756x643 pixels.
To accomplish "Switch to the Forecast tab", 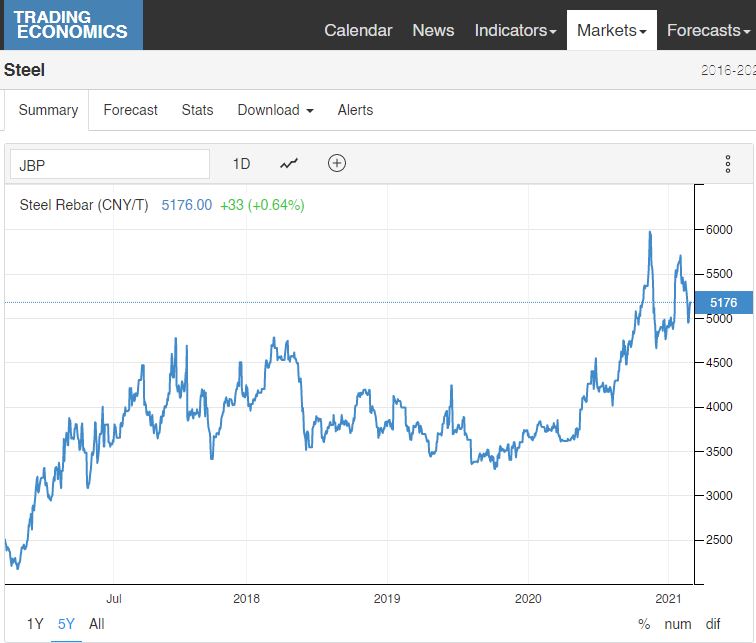I will 130,110.
